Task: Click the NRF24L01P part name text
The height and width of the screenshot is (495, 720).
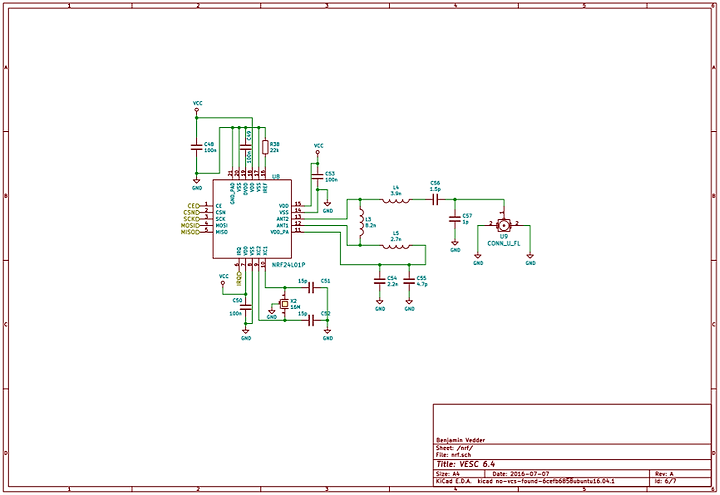Action: [288, 265]
